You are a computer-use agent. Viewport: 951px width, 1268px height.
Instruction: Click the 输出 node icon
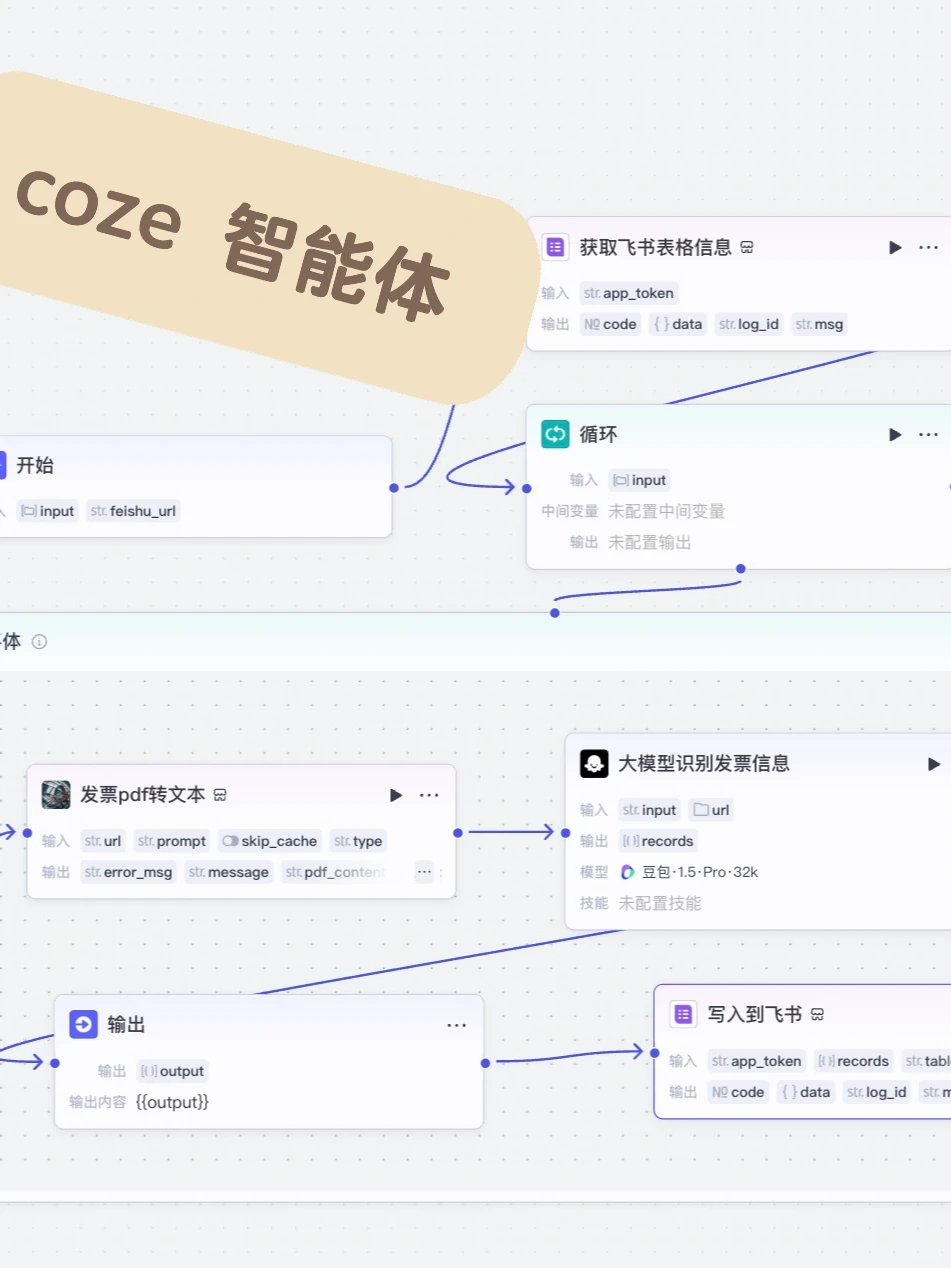pyautogui.click(x=83, y=1024)
